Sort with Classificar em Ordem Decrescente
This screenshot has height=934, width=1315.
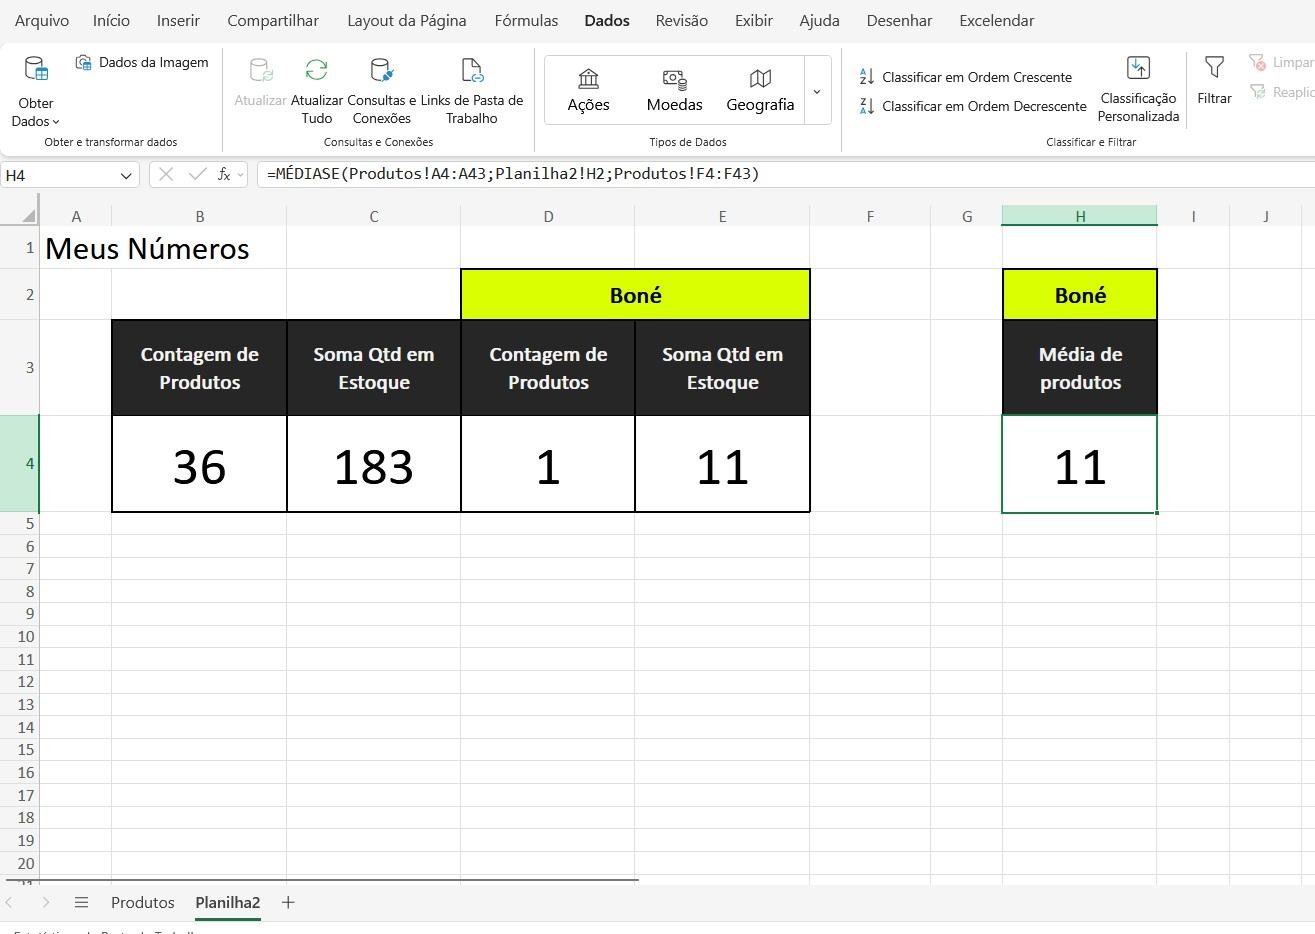point(972,106)
